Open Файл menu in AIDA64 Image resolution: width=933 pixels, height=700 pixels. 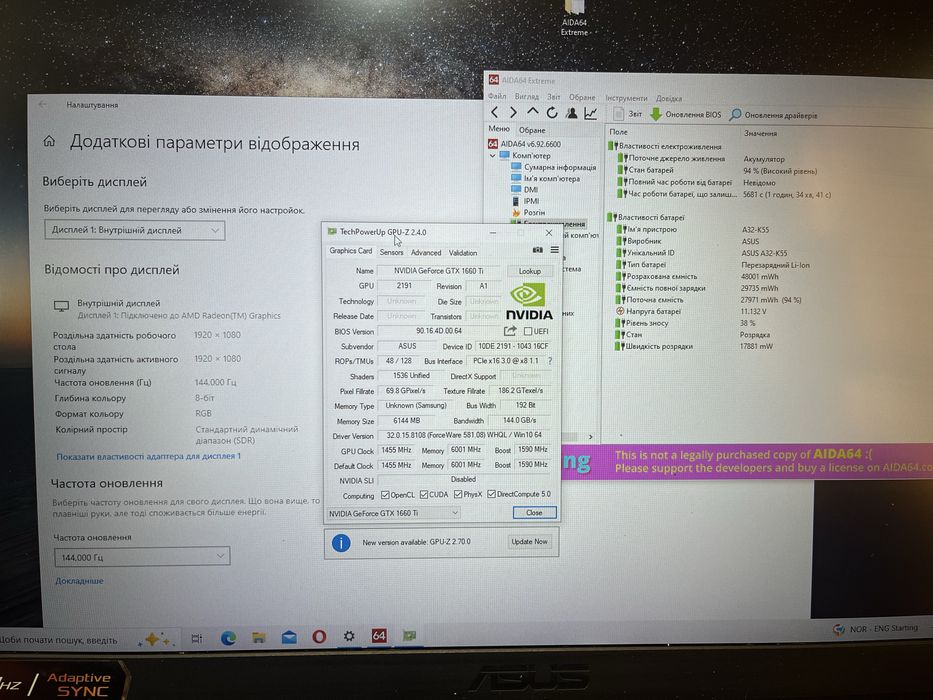497,96
